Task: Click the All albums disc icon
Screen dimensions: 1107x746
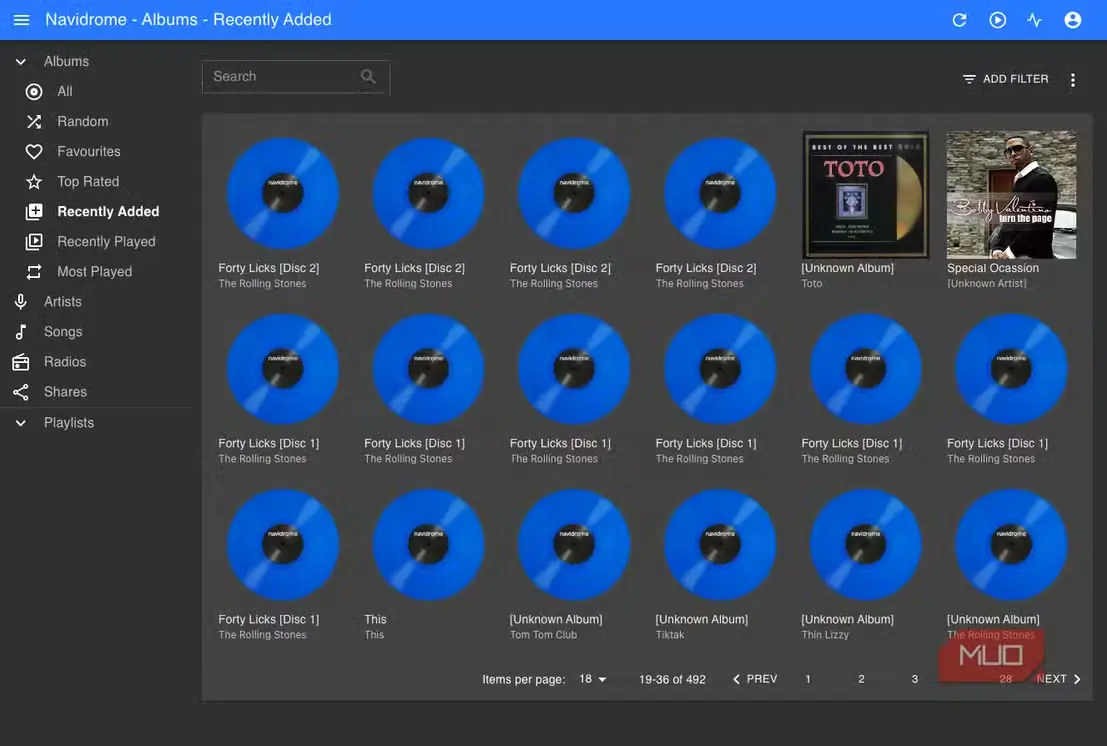Action: [34, 92]
